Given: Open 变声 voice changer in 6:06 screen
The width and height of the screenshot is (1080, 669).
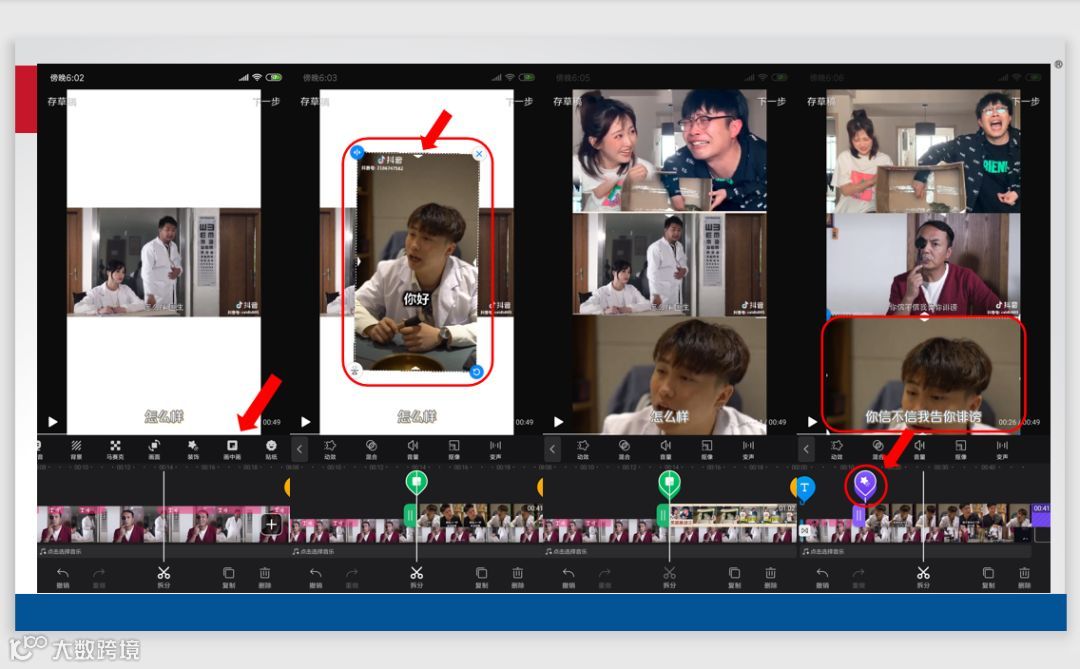Looking at the screenshot, I should pos(1002,449).
